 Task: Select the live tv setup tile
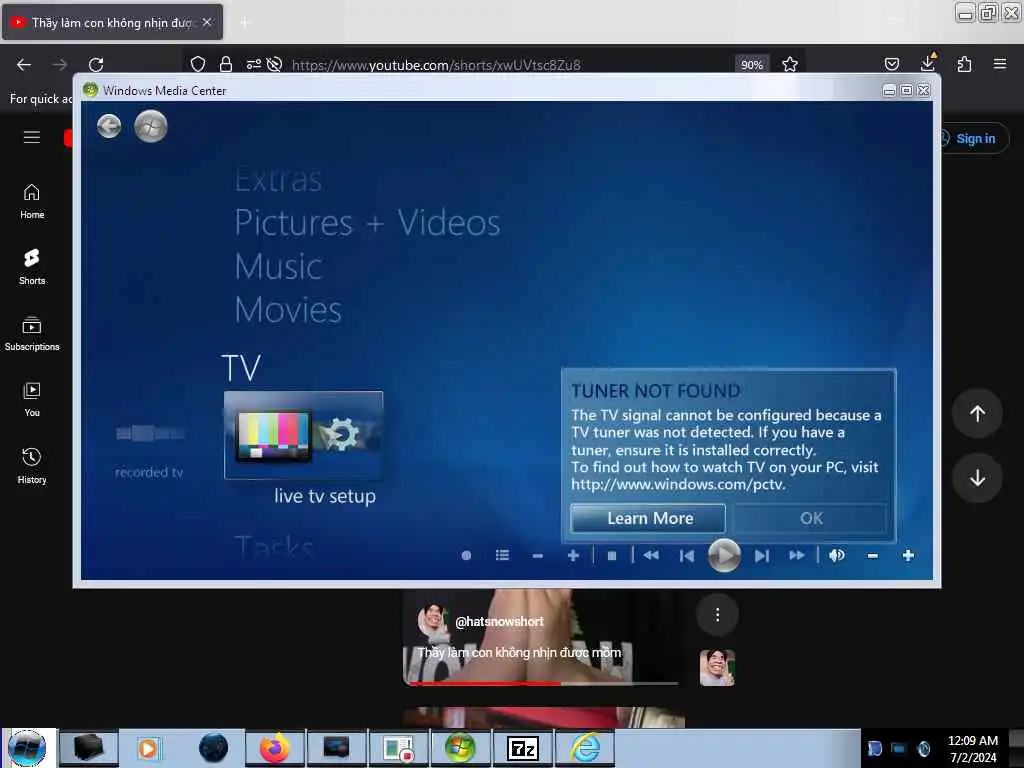point(304,436)
